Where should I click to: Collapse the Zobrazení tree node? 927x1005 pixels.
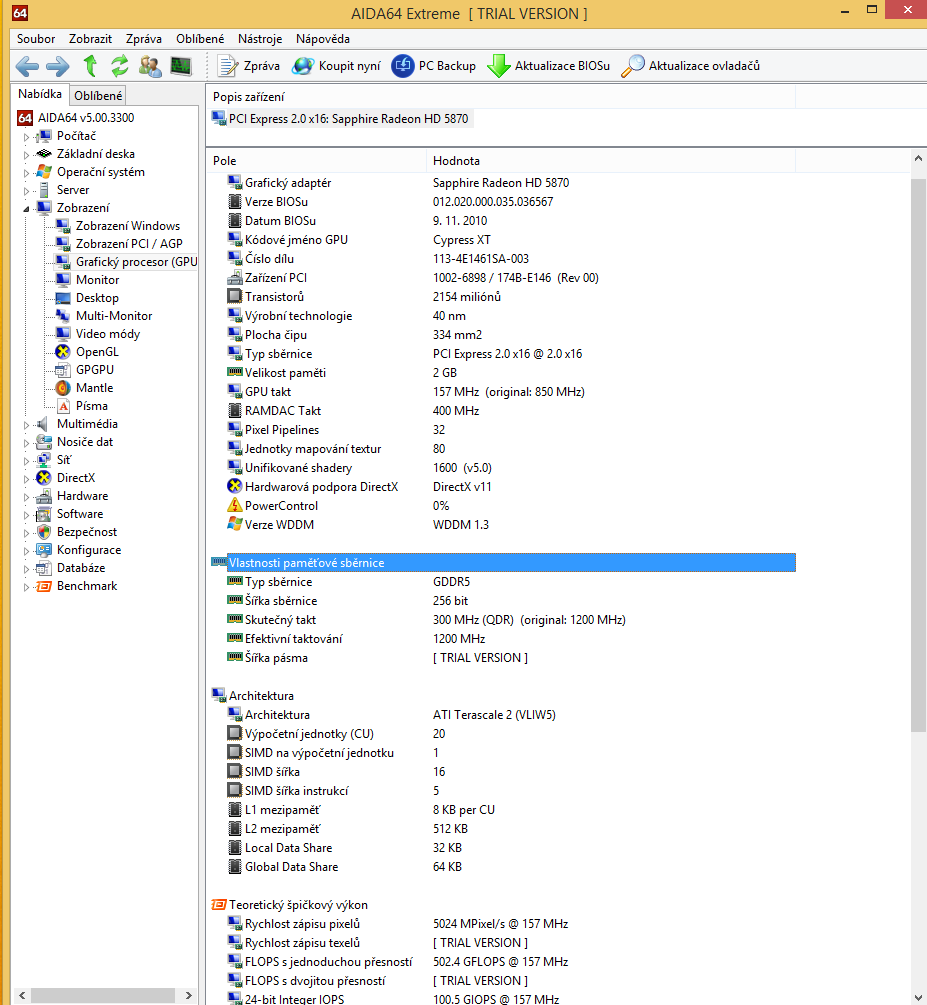pyautogui.click(x=26, y=208)
